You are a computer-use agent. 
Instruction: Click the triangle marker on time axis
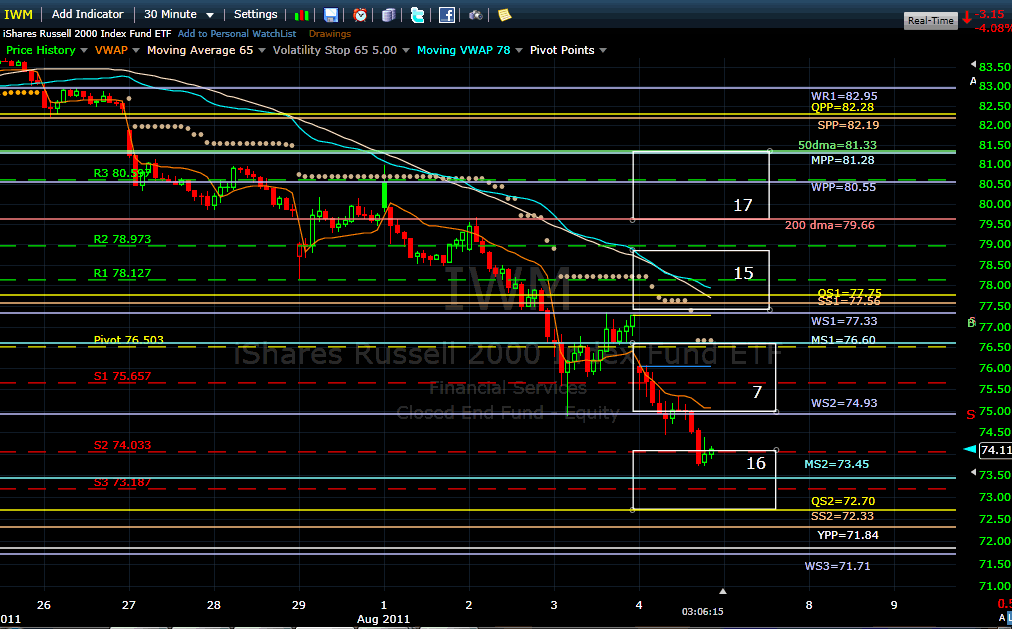click(723, 591)
